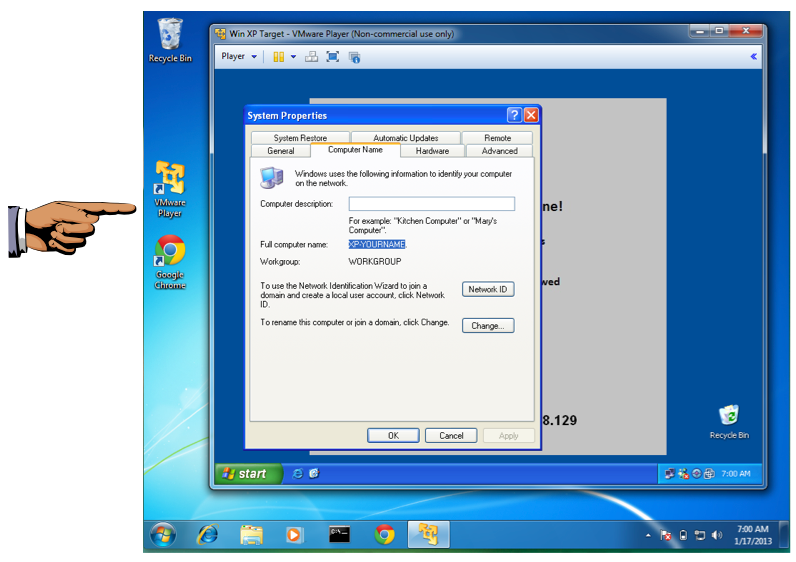
Task: Collapse the VMware toolbar with the double chevron
Action: click(x=753, y=56)
